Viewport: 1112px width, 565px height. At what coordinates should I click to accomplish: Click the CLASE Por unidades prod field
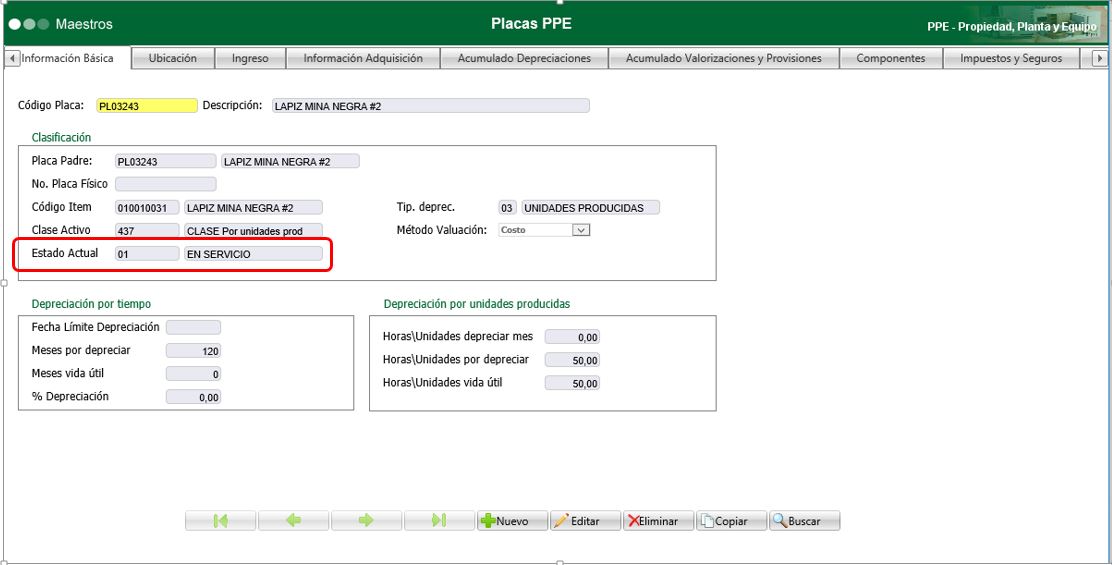click(x=253, y=230)
